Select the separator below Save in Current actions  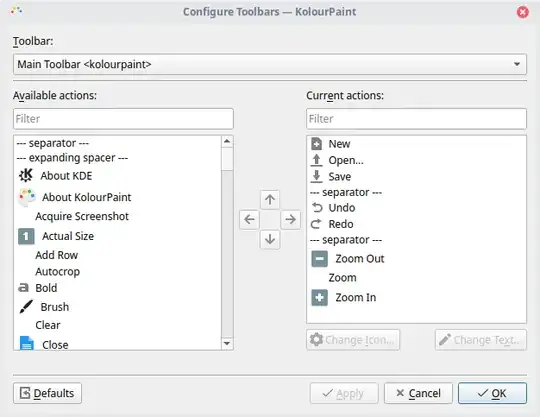(x=346, y=192)
